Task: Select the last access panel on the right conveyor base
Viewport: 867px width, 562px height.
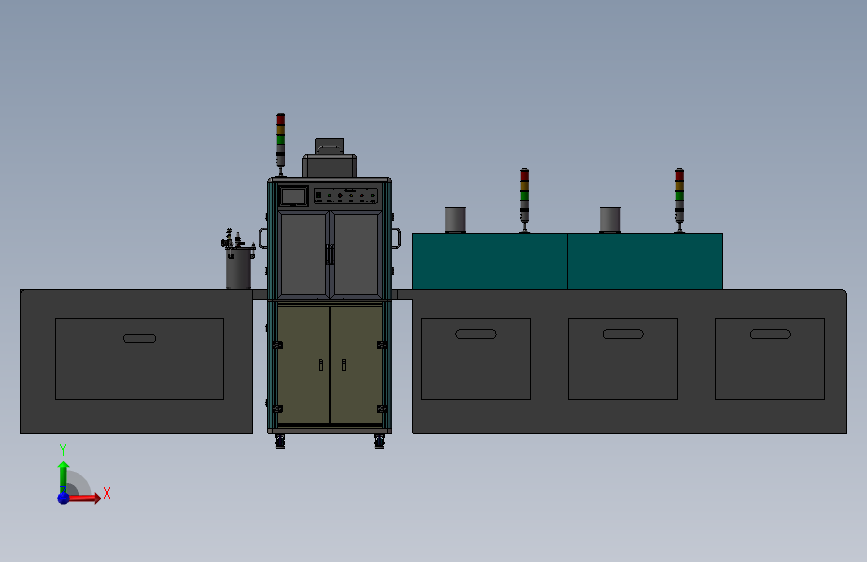Action: [770, 359]
